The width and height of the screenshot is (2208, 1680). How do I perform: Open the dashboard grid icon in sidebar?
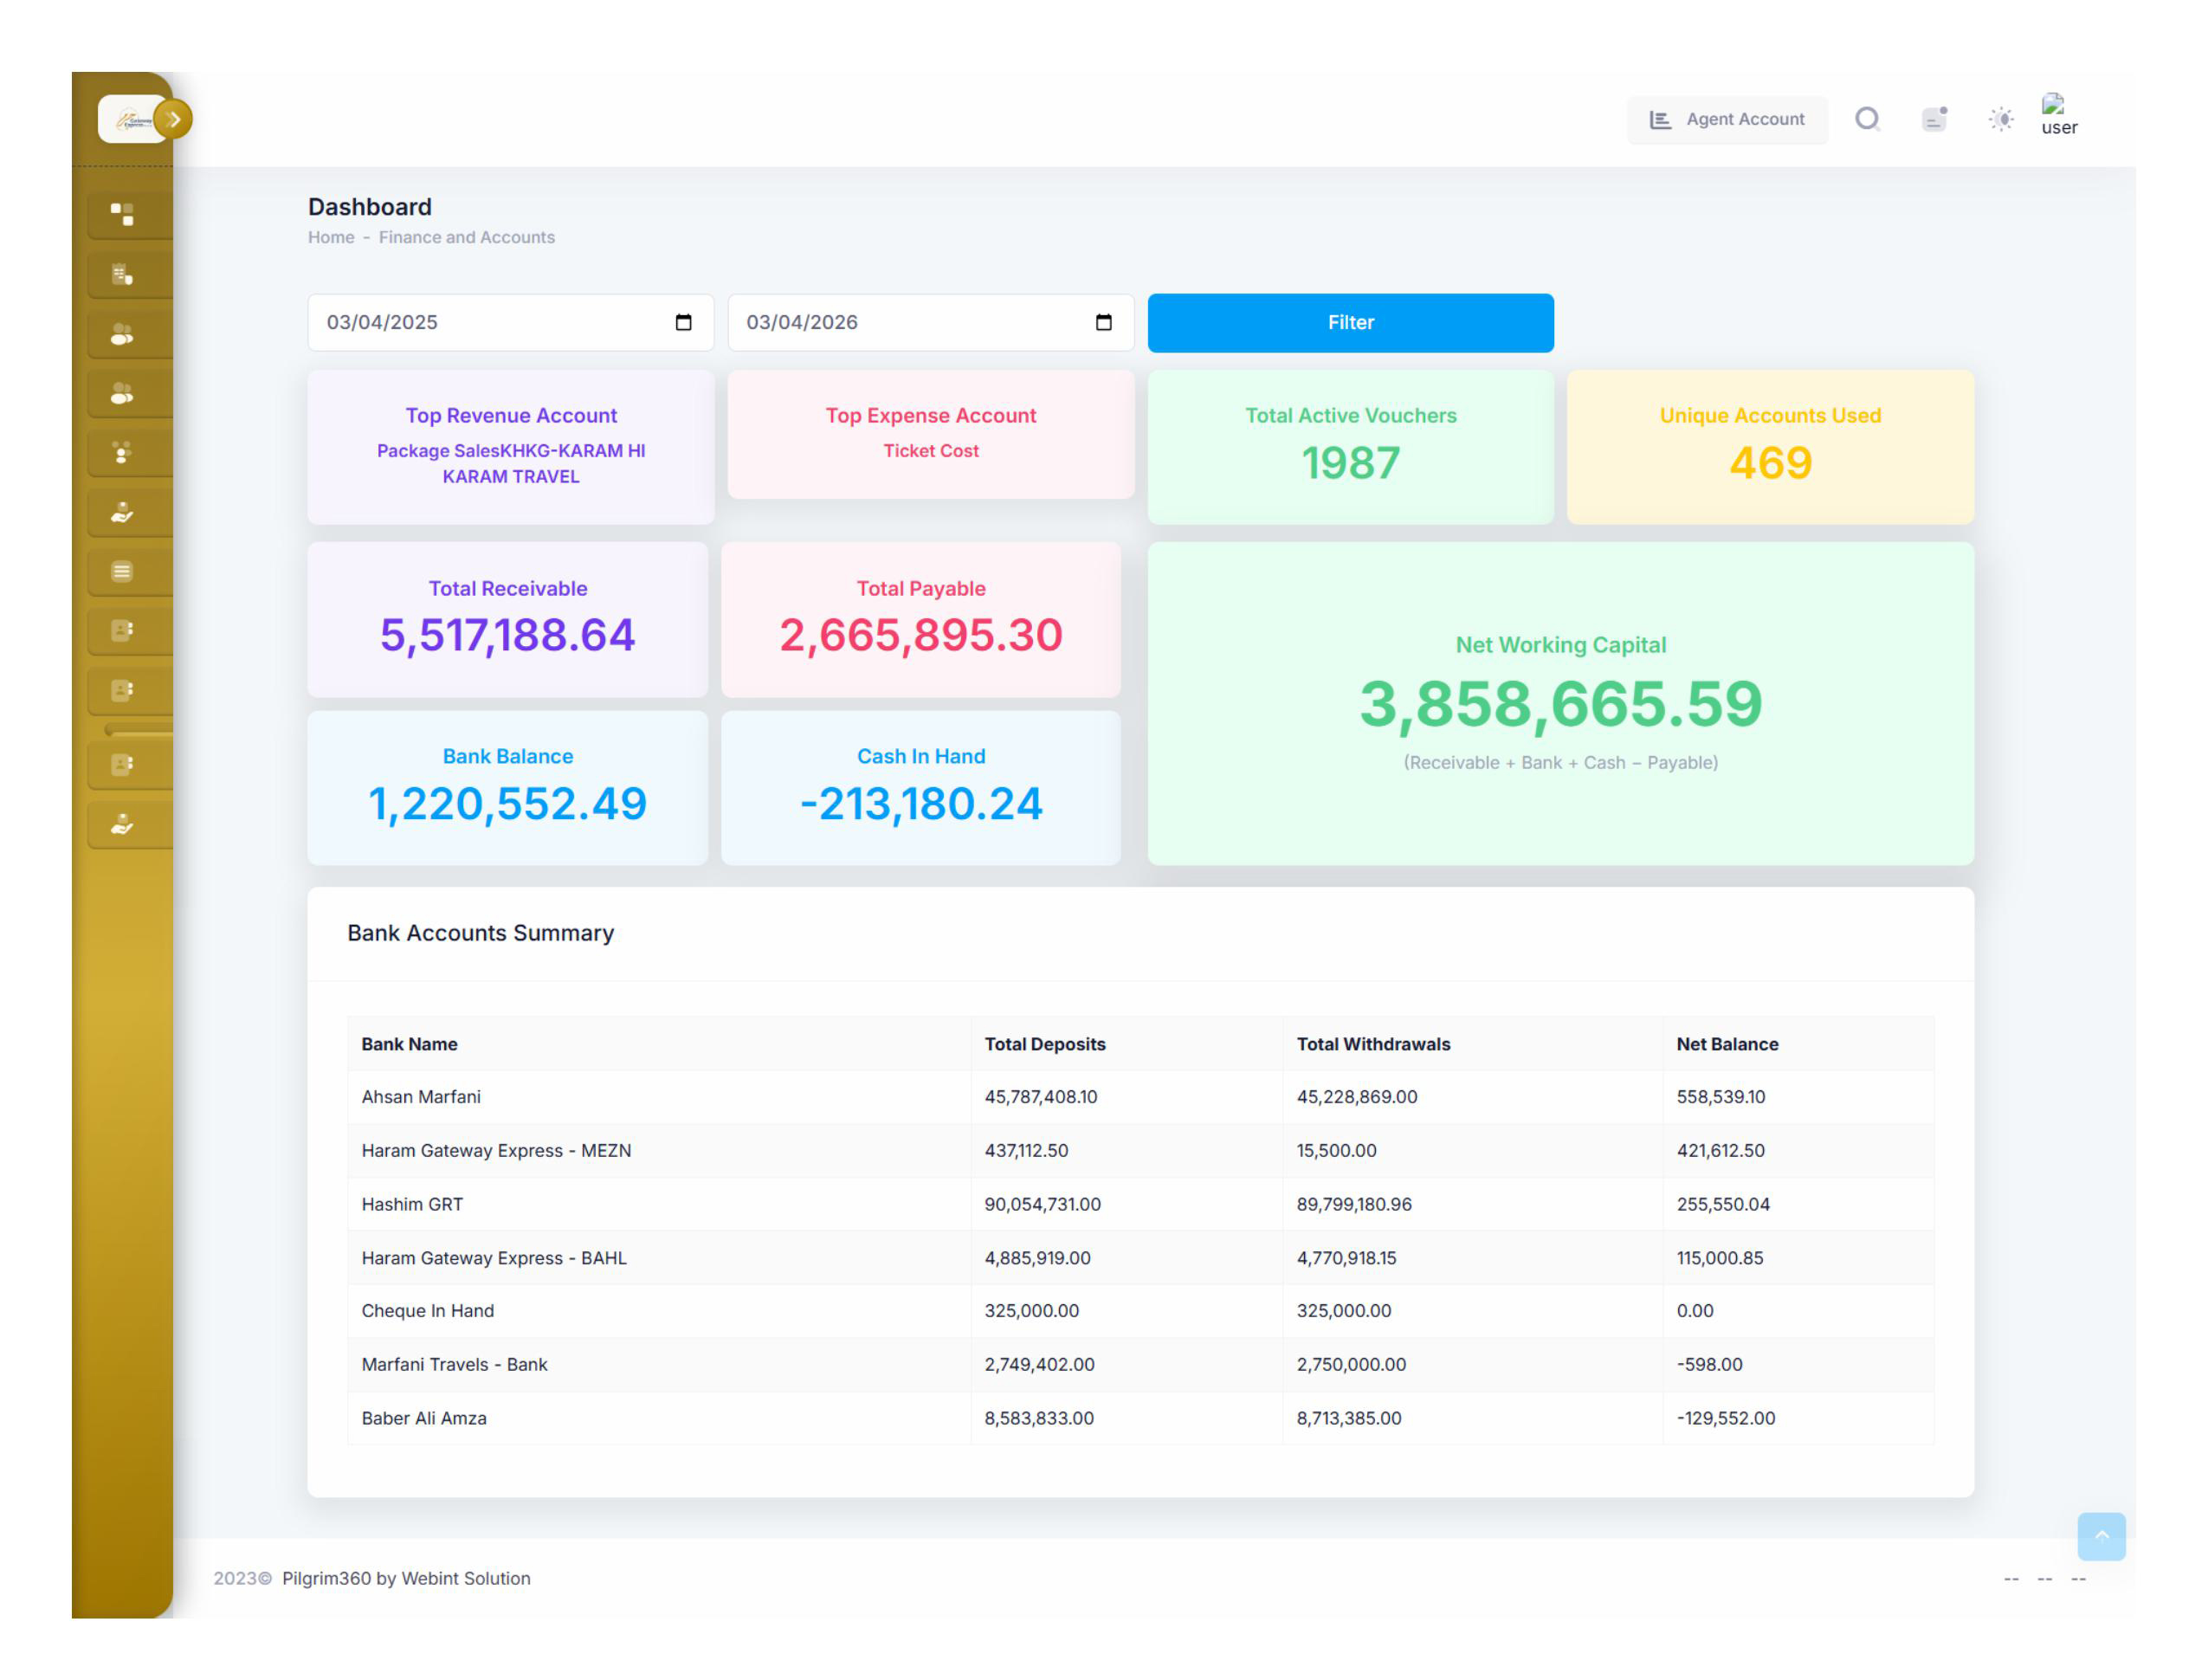coord(122,214)
